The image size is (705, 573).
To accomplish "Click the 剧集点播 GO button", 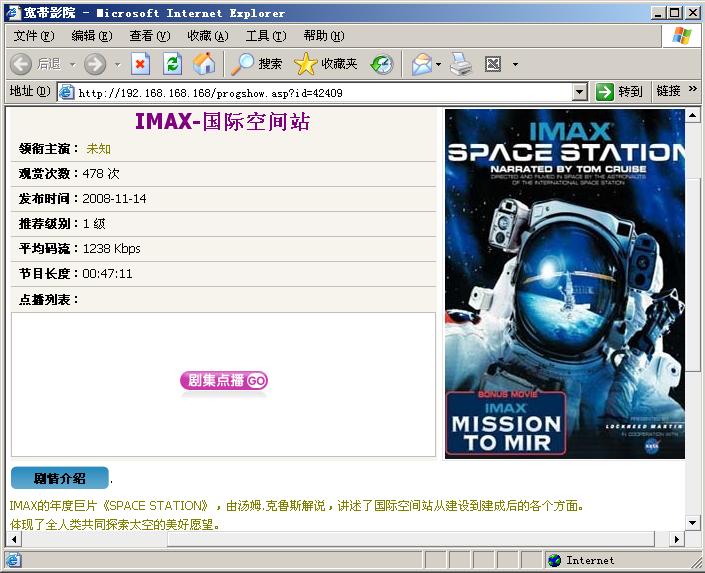I will point(224,381).
